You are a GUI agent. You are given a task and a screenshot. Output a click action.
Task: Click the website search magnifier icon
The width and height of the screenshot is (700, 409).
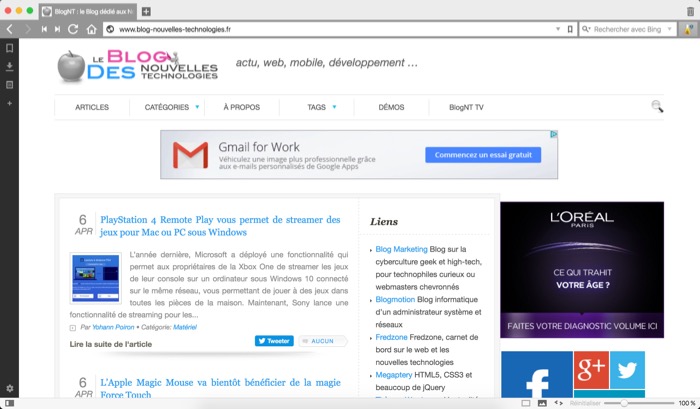pyautogui.click(x=657, y=106)
